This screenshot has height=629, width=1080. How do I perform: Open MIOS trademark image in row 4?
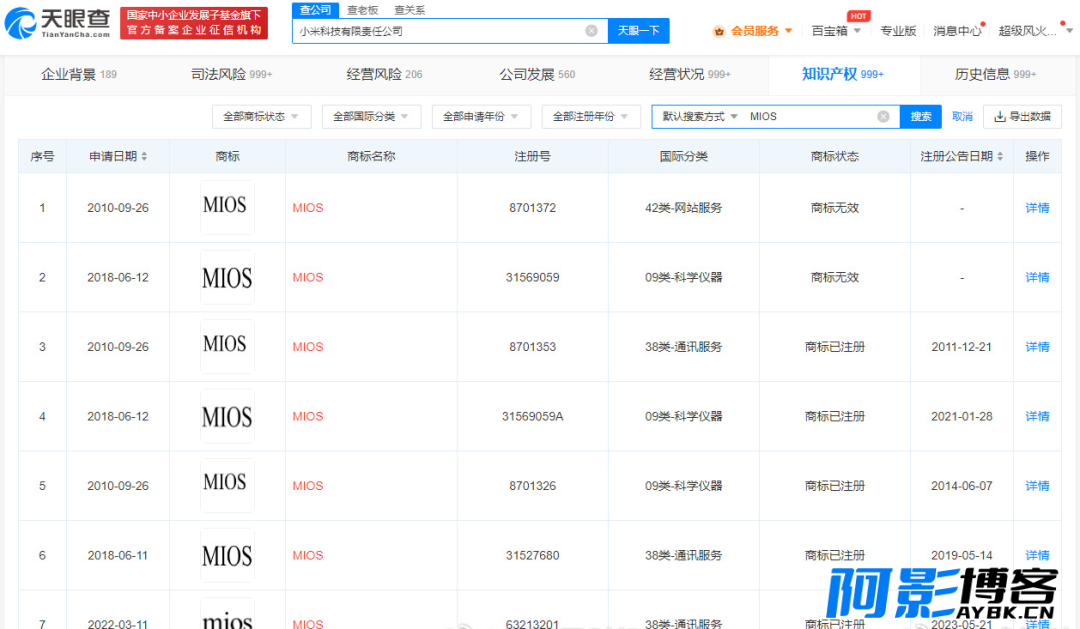(x=226, y=416)
